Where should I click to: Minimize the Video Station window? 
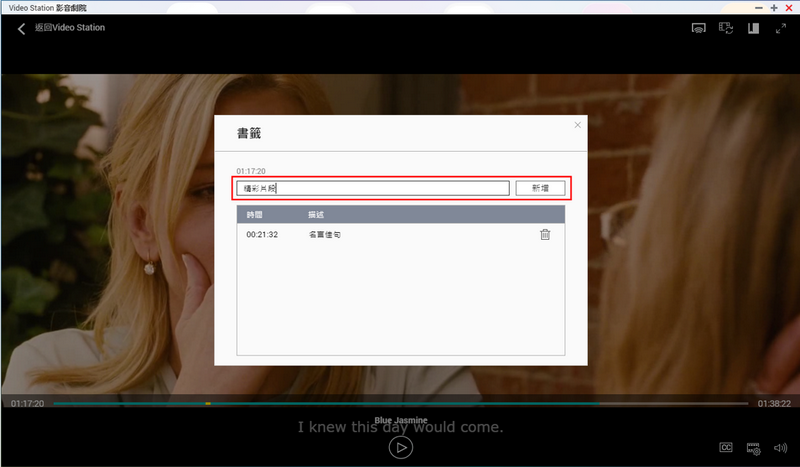pos(759,8)
